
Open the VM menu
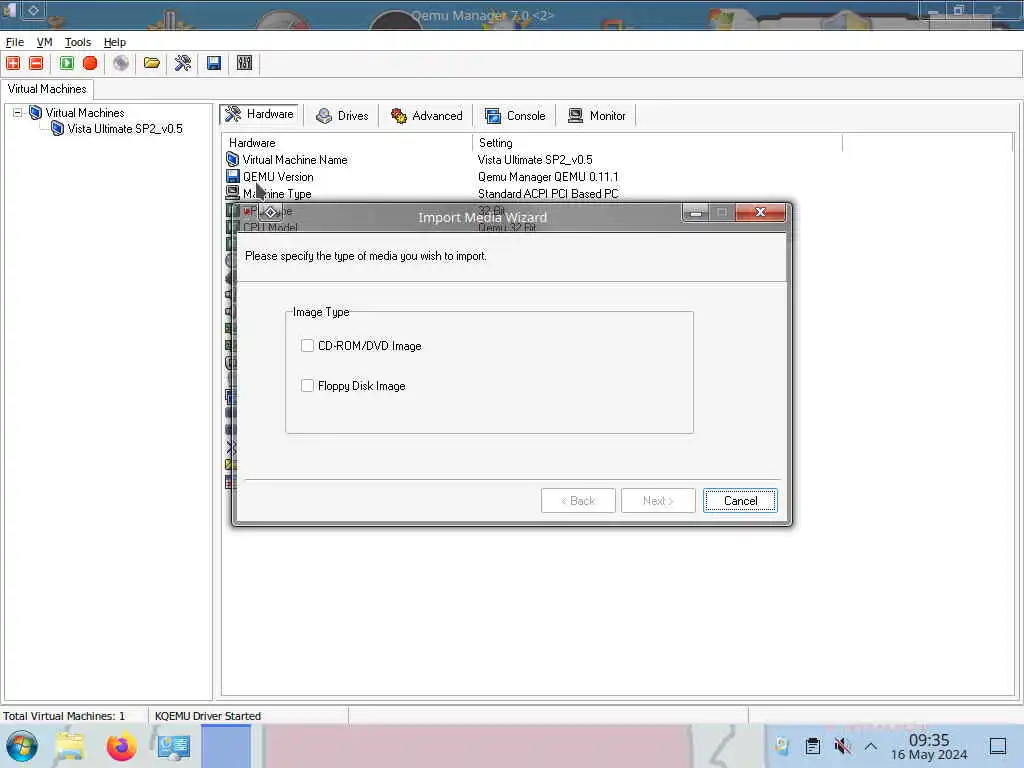click(44, 42)
